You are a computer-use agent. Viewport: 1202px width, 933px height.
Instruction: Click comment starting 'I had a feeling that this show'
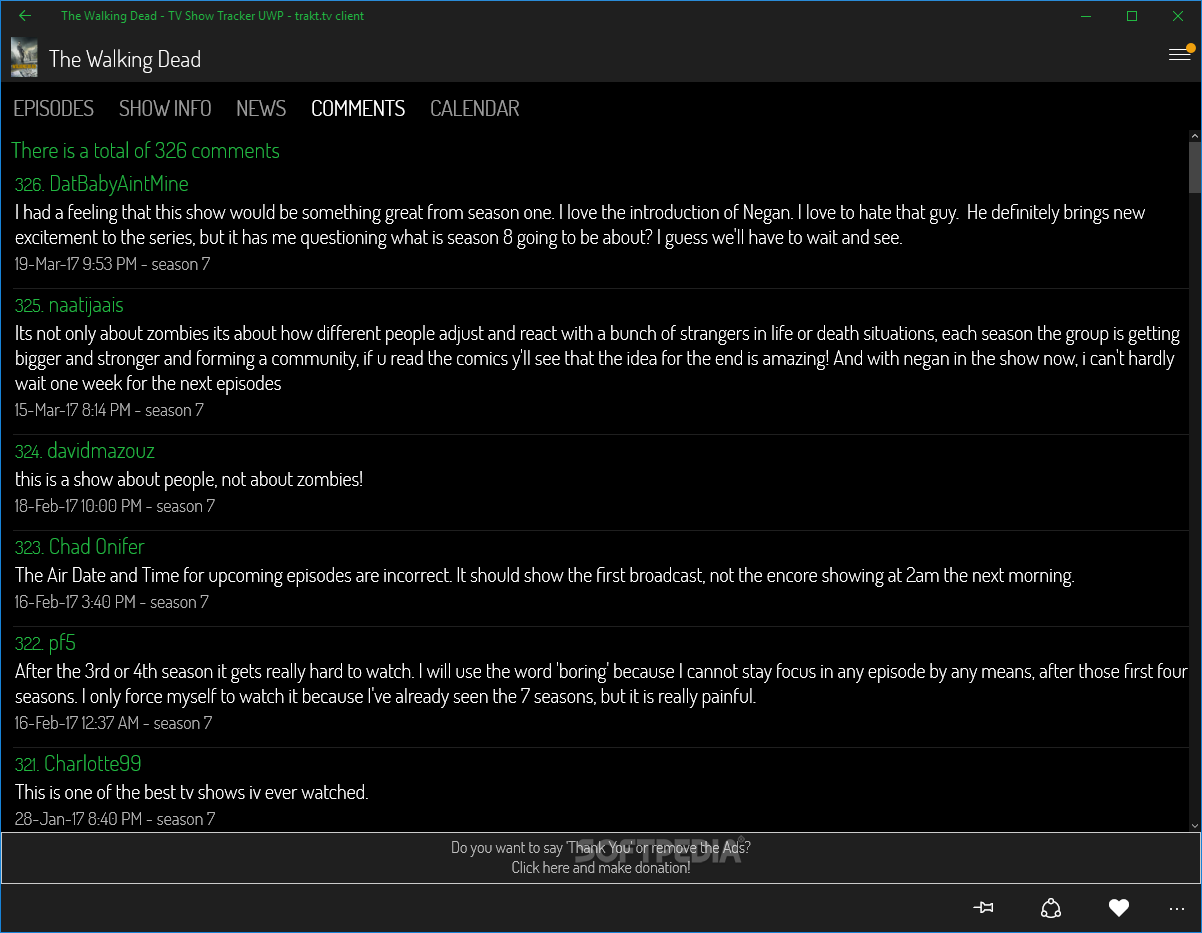(580, 224)
